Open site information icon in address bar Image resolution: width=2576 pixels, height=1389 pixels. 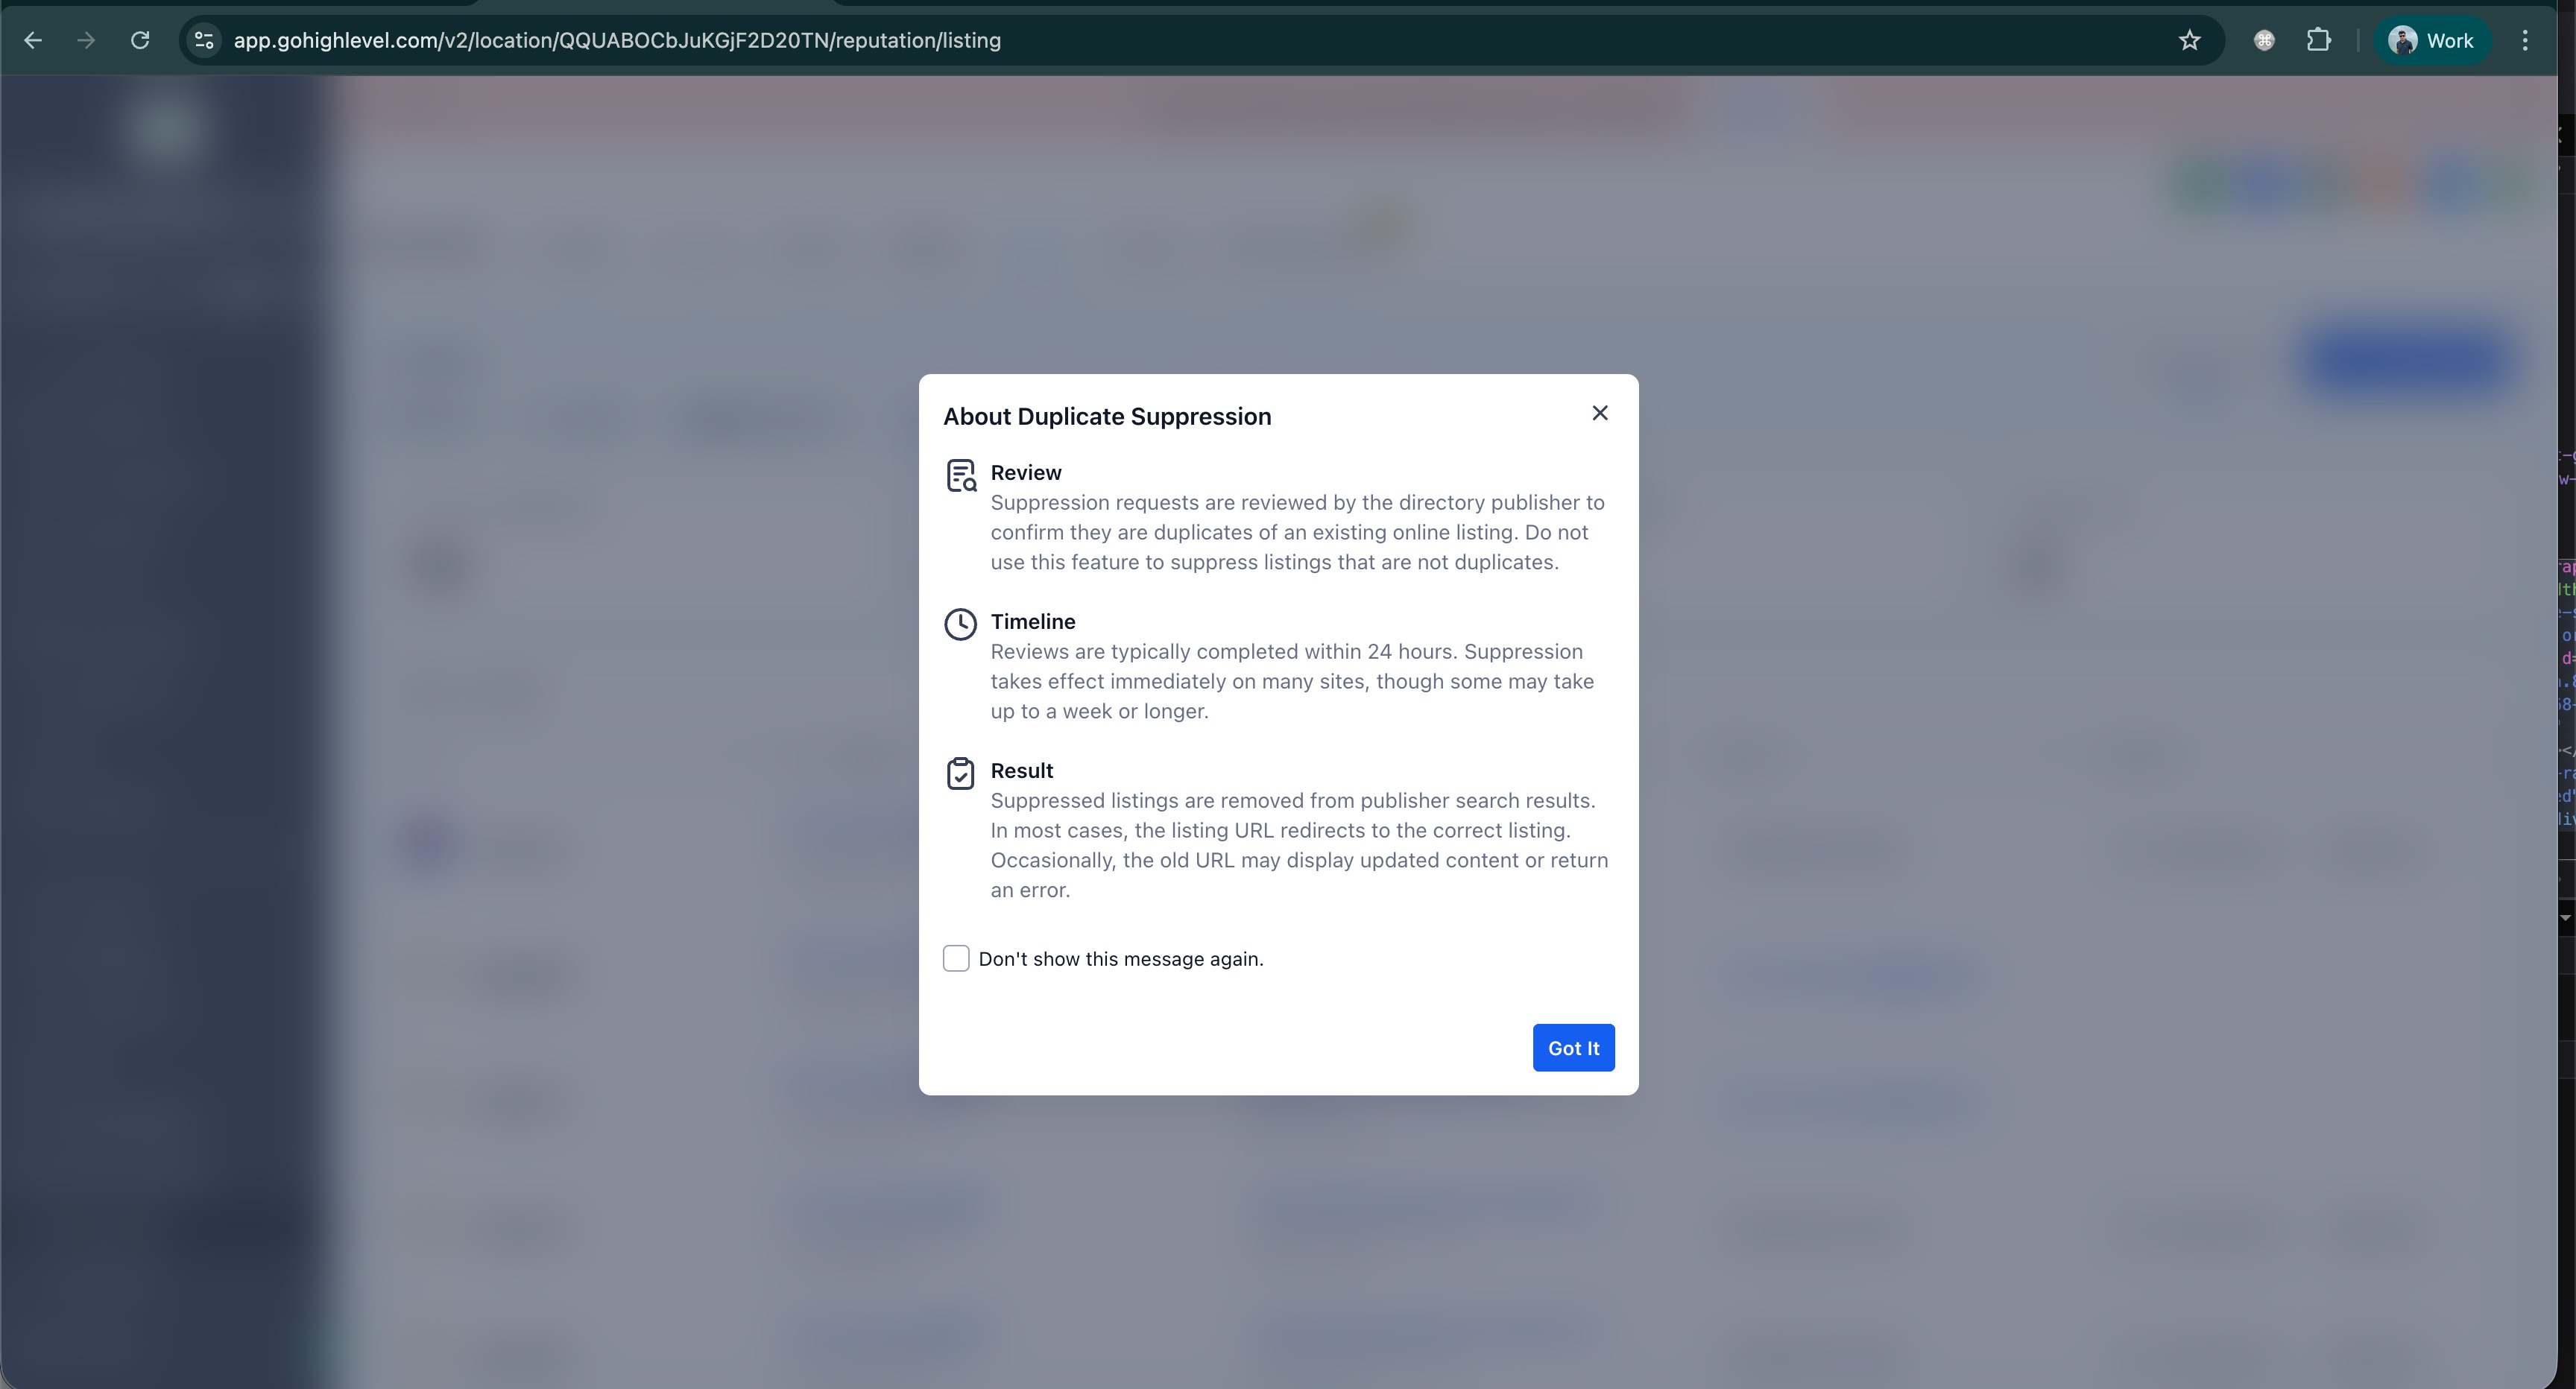point(204,40)
